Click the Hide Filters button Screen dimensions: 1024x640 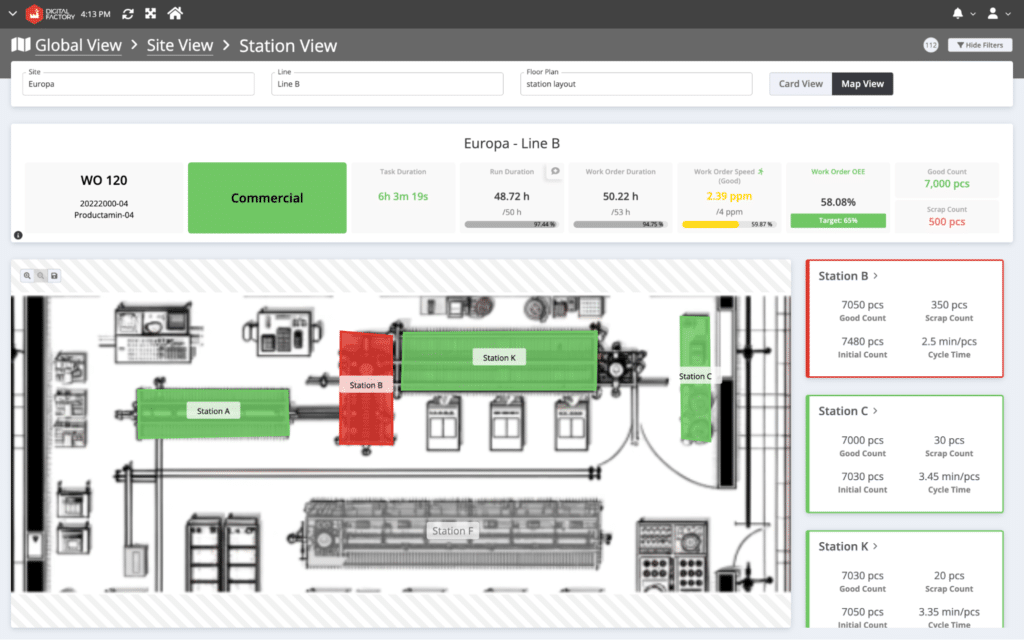coord(980,45)
